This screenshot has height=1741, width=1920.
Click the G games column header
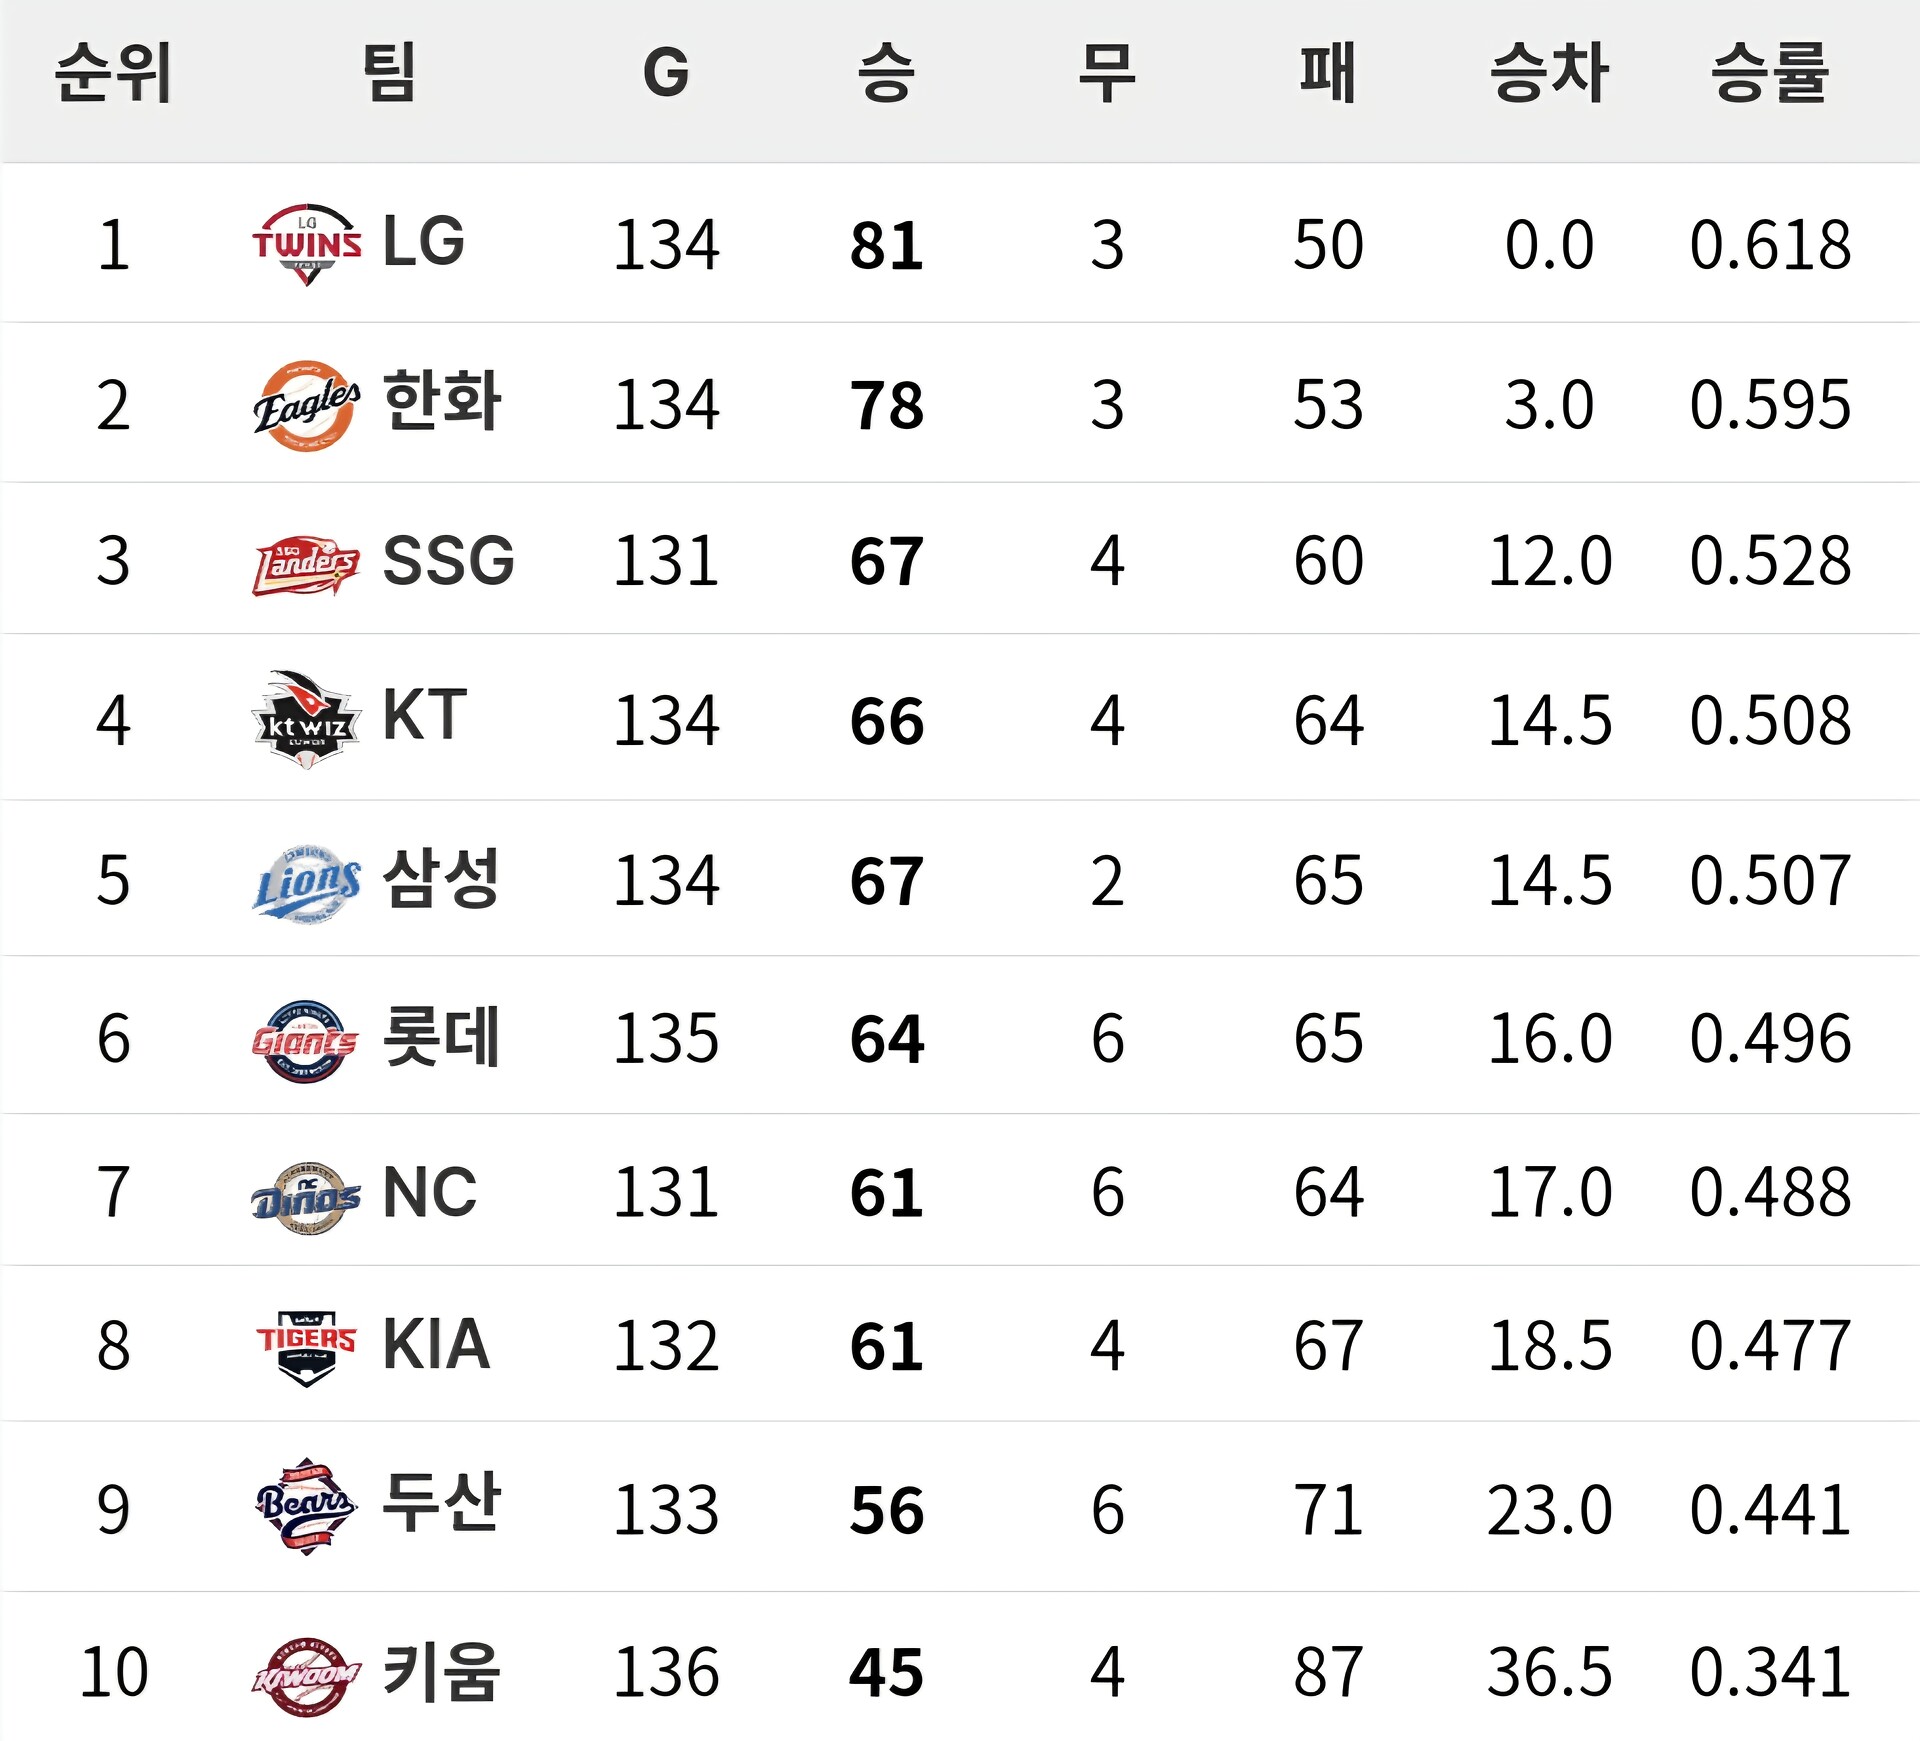point(666,73)
